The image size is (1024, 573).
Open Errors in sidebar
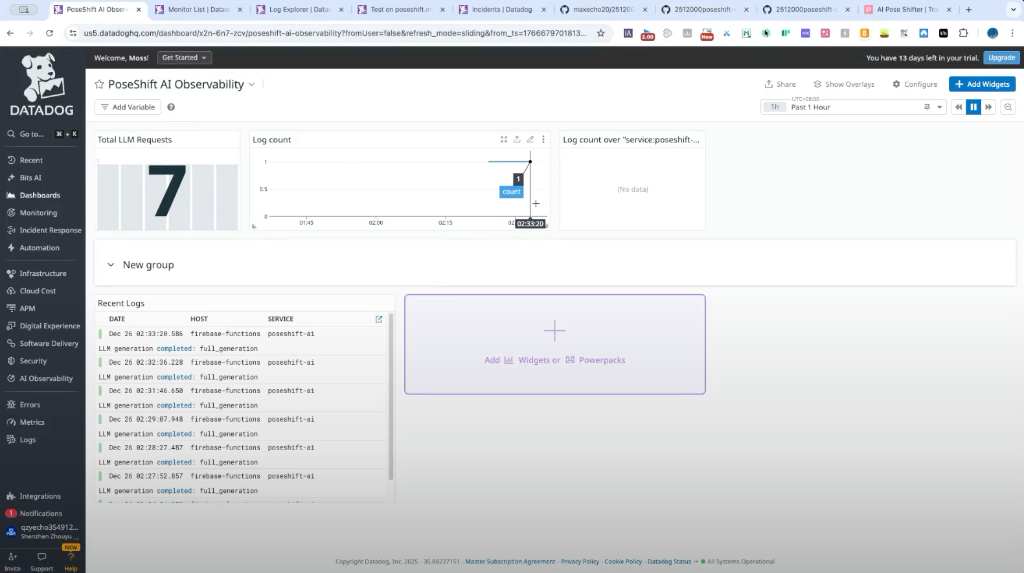[x=29, y=405]
